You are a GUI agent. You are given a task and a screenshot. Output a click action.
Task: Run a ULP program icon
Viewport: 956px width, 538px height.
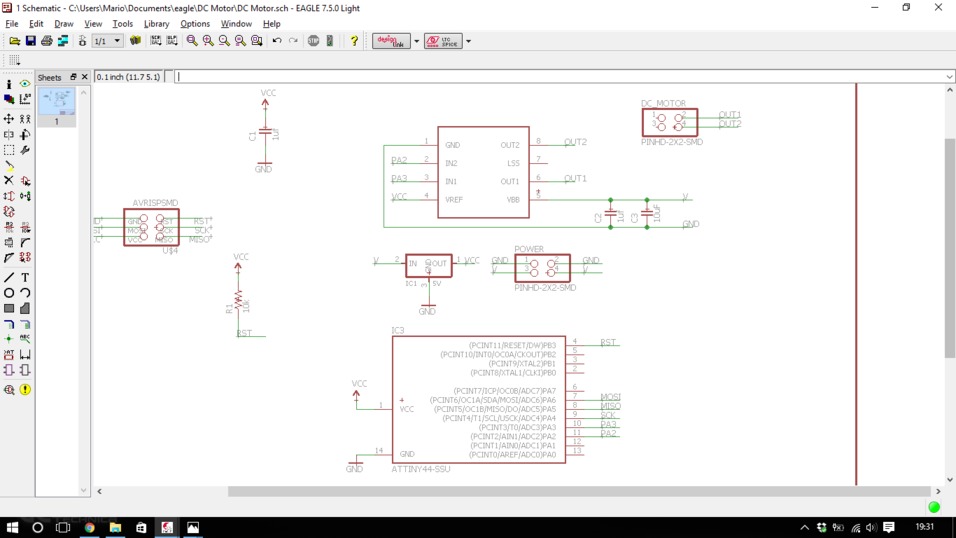(173, 41)
